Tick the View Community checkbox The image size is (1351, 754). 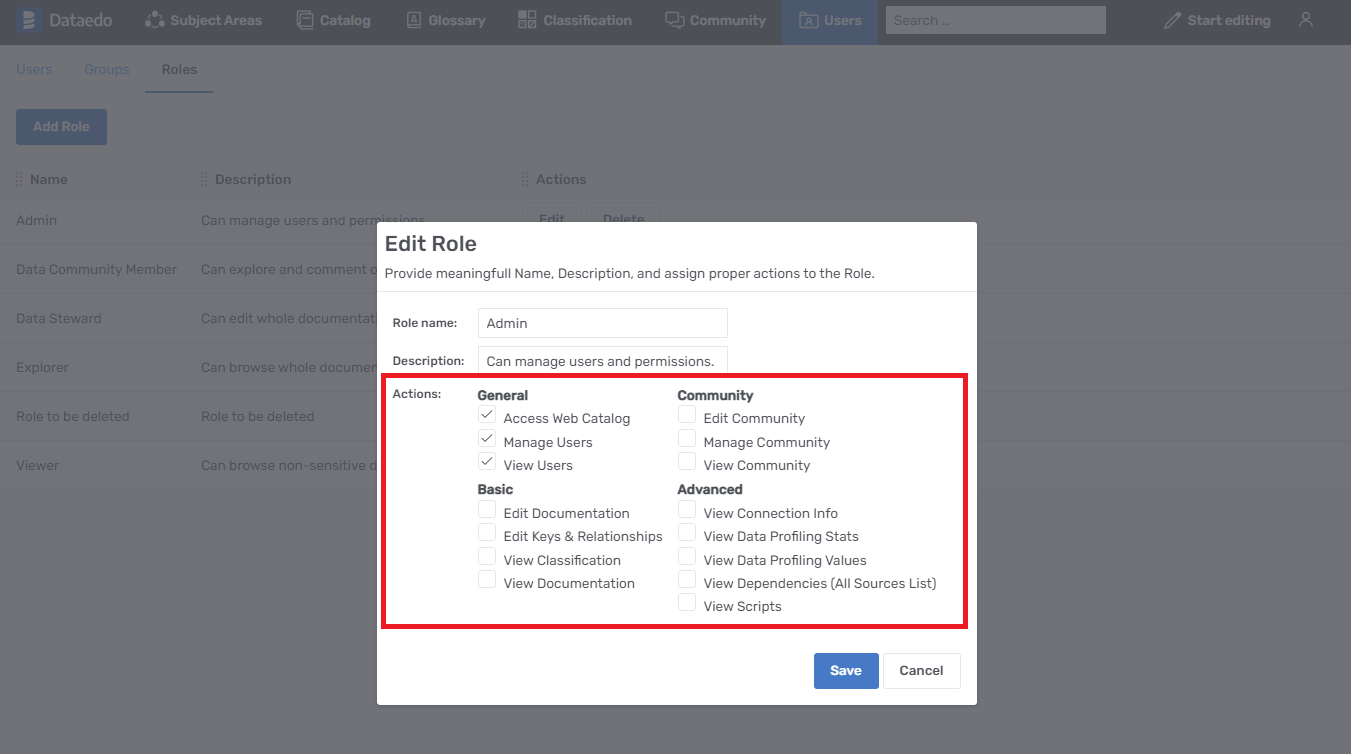pos(687,462)
